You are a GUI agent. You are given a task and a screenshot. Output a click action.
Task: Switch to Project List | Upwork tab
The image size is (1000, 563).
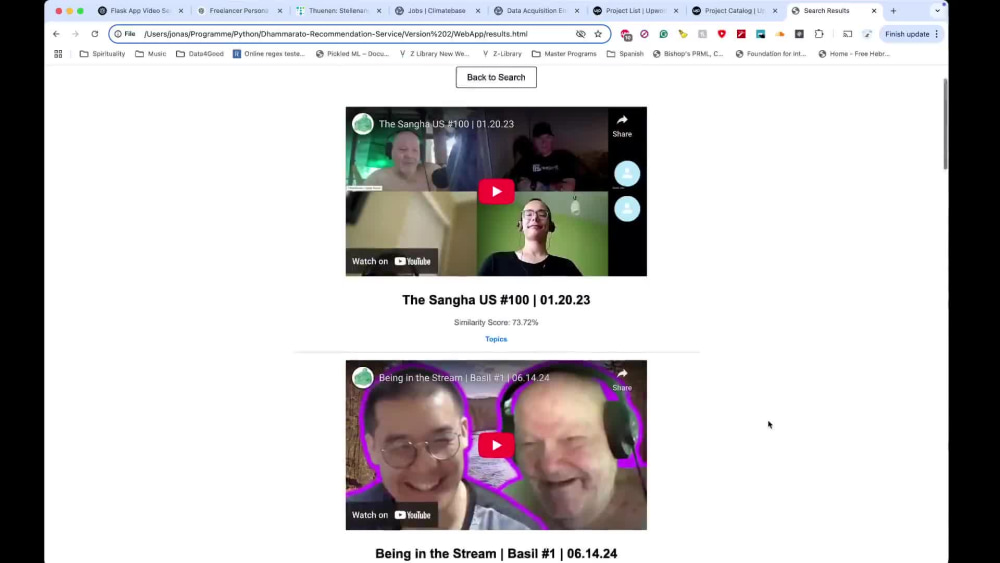point(635,11)
